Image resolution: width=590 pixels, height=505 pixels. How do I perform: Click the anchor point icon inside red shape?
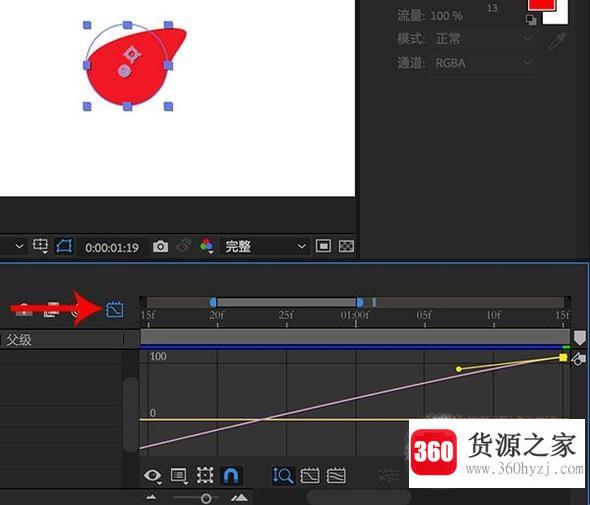[132, 55]
